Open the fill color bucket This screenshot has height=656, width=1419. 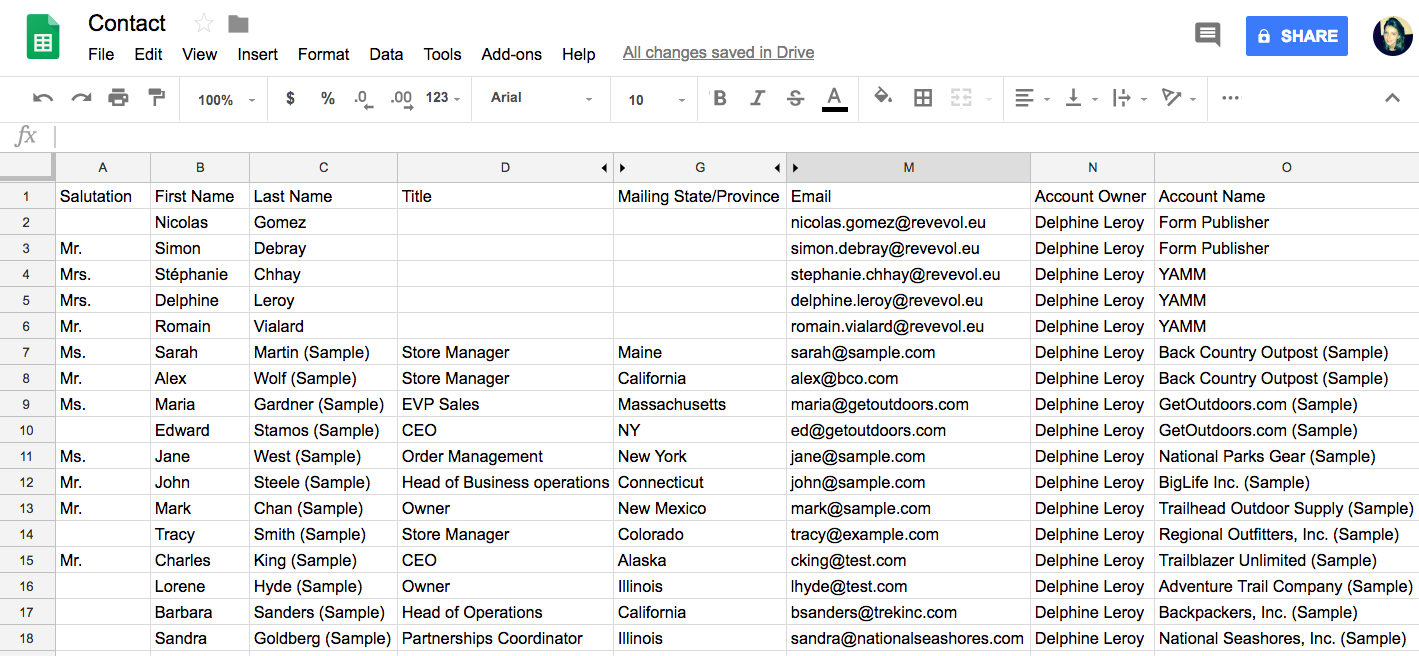pos(883,97)
